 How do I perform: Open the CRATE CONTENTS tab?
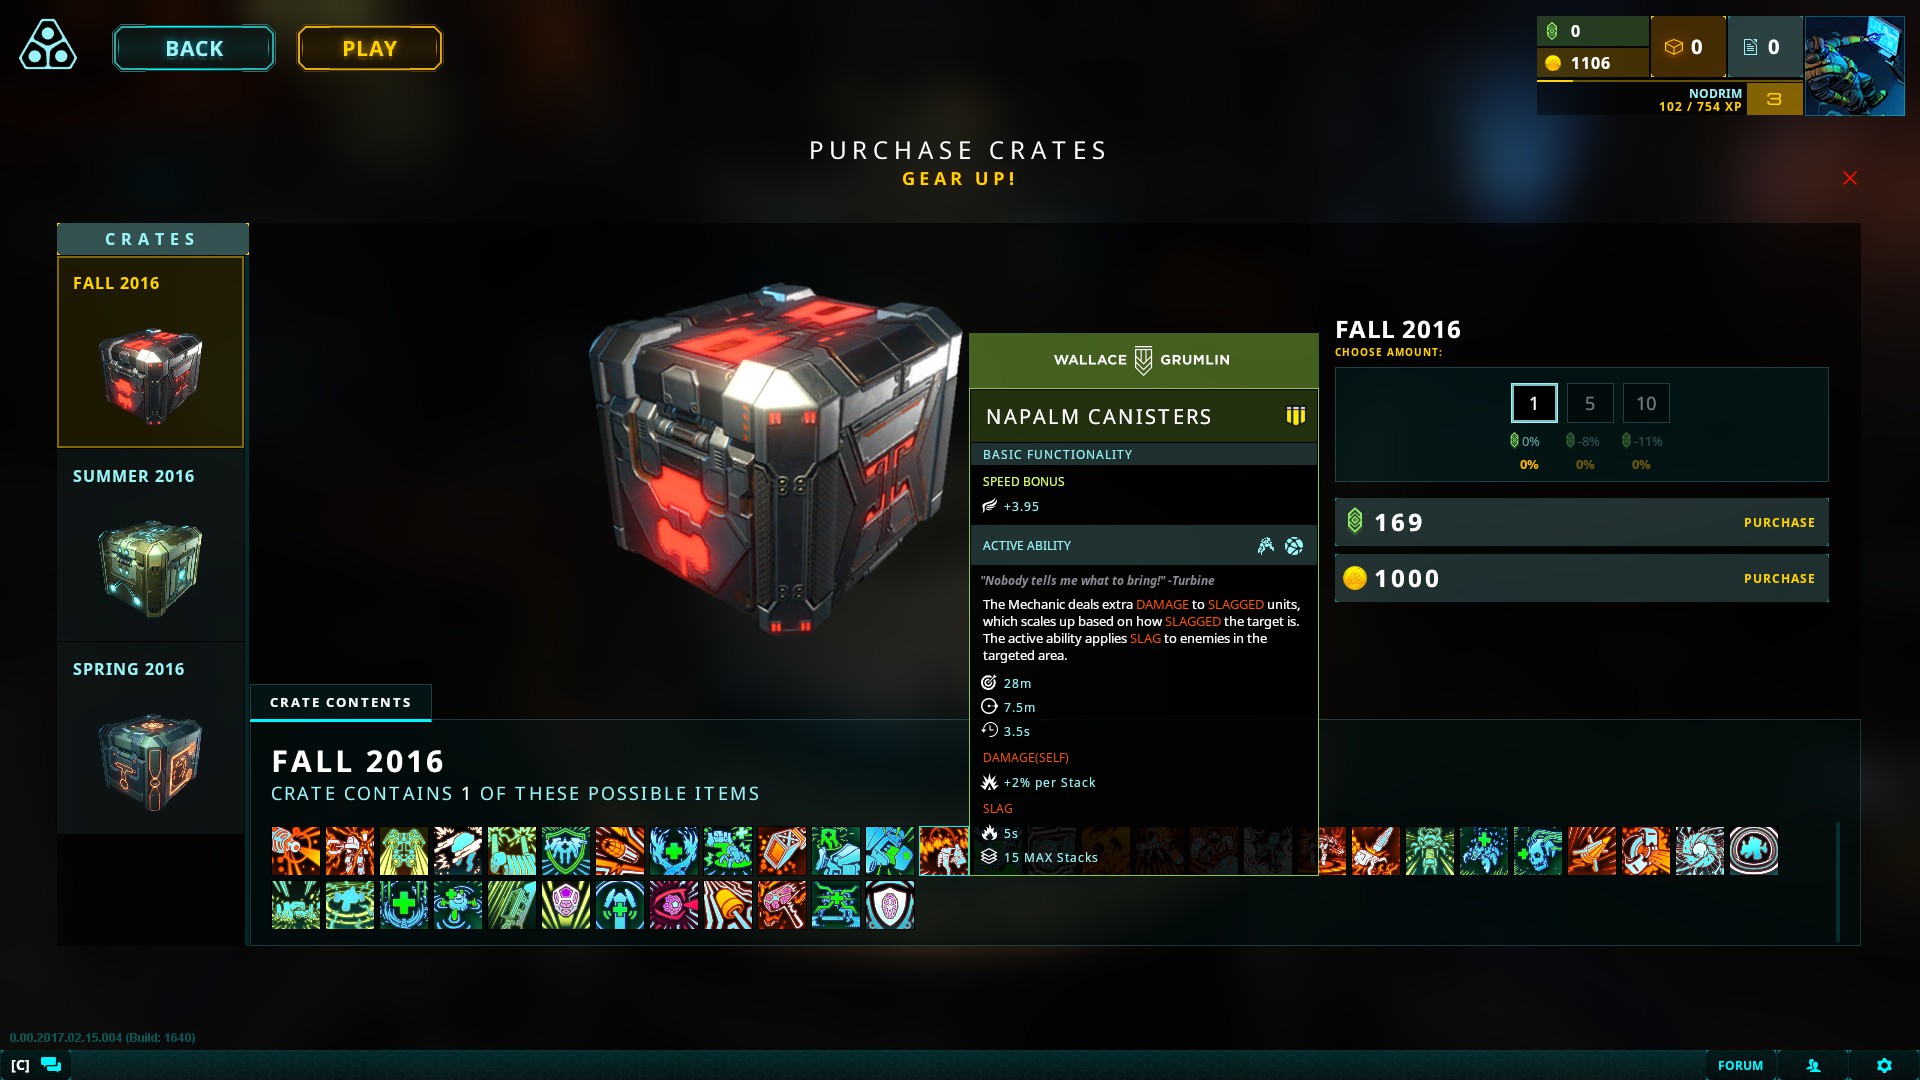click(x=341, y=703)
